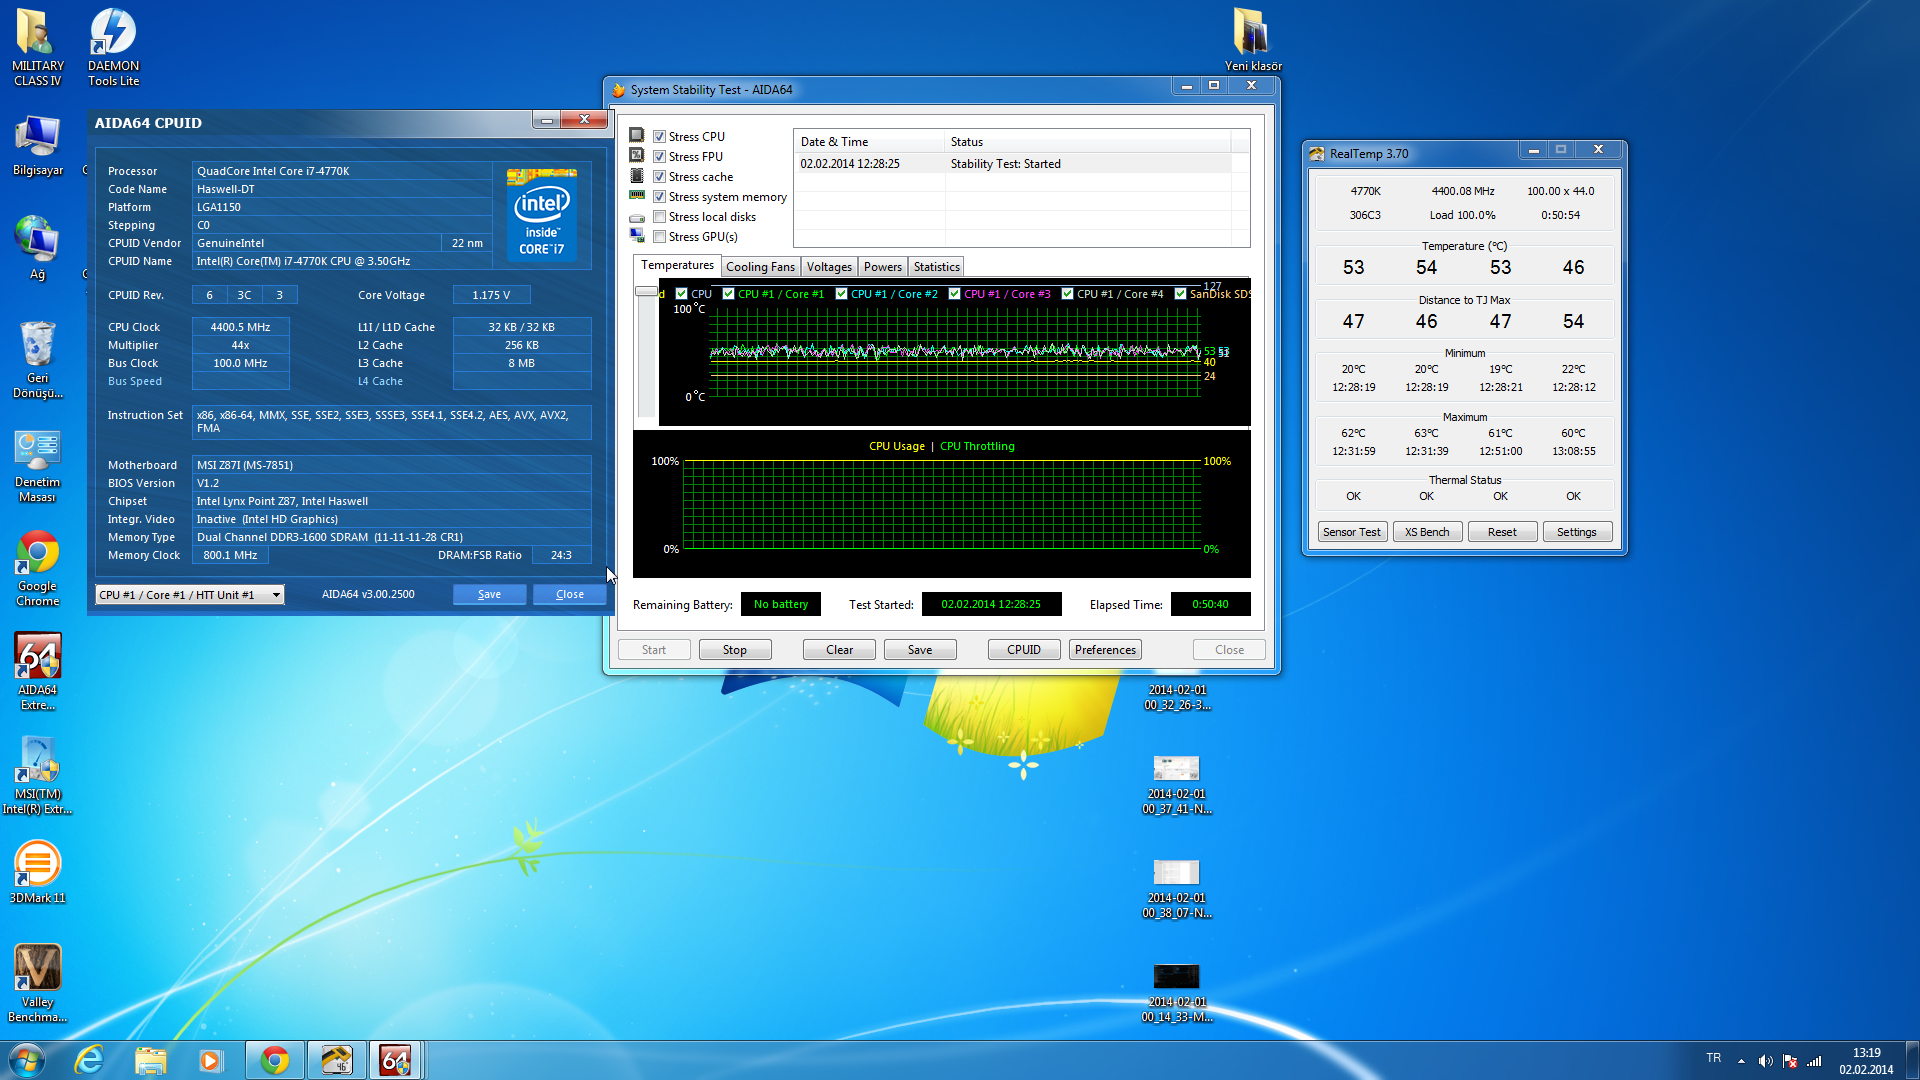Image resolution: width=1920 pixels, height=1080 pixels.
Task: Enable Stress local disks option
Action: [x=660, y=217]
